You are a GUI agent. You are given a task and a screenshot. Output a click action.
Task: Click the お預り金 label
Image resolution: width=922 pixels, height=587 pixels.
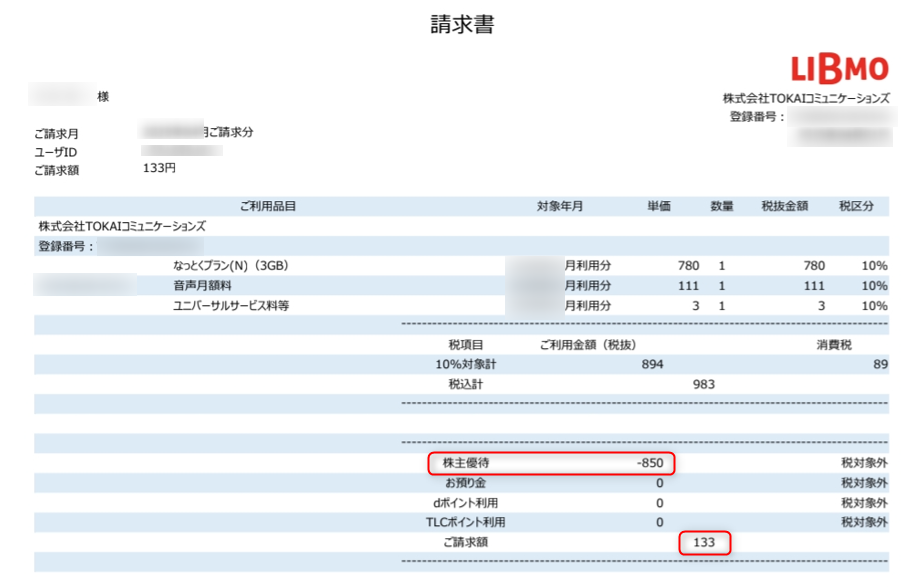(466, 483)
